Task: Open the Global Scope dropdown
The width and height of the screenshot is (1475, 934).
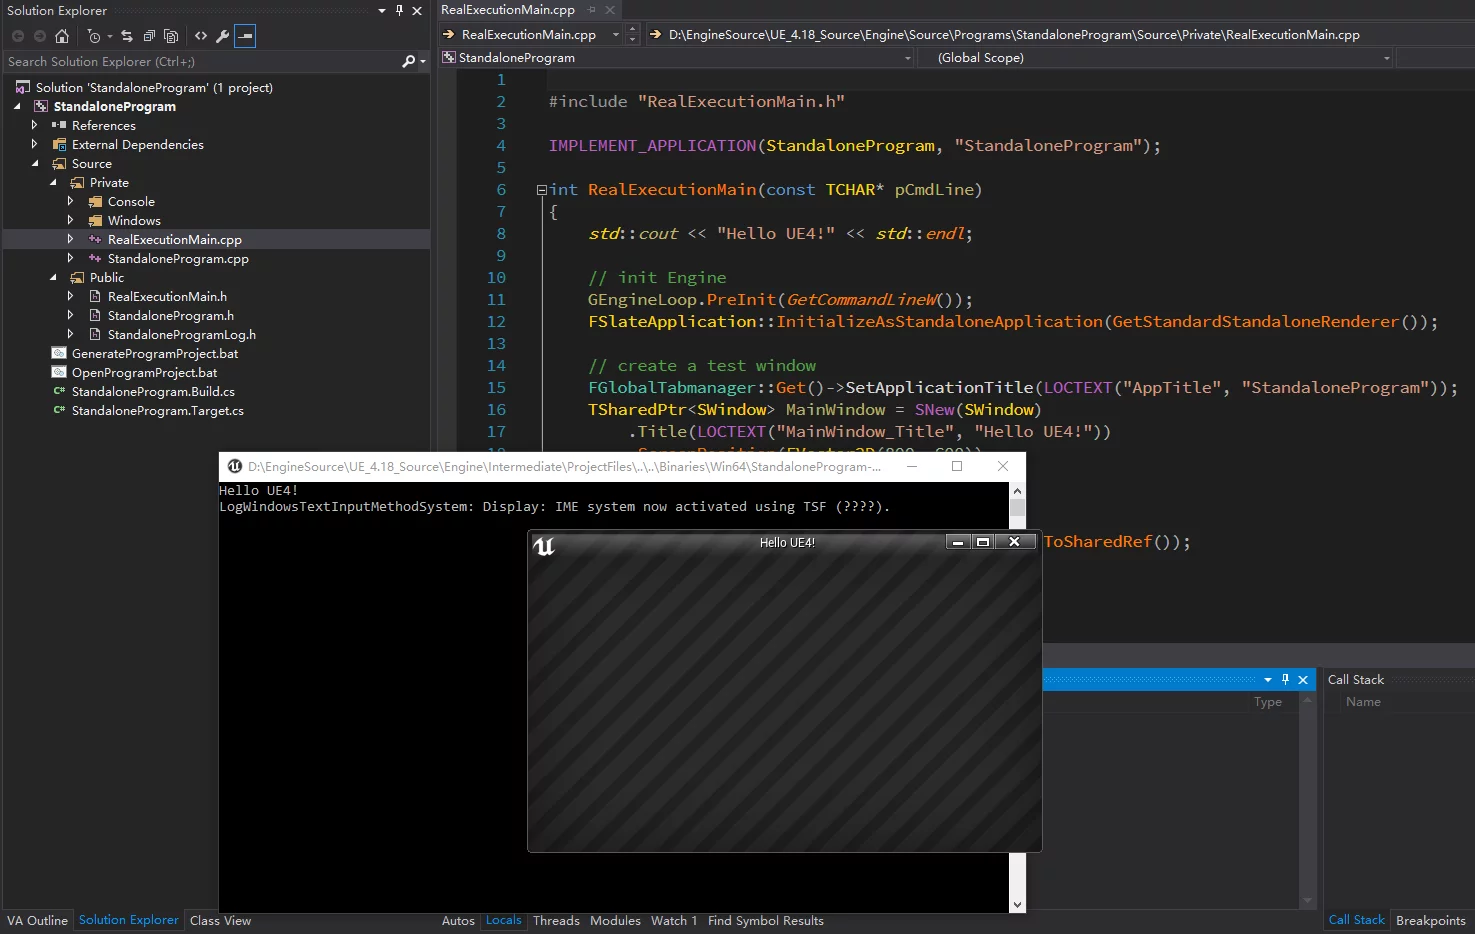Action: pyautogui.click(x=1386, y=58)
